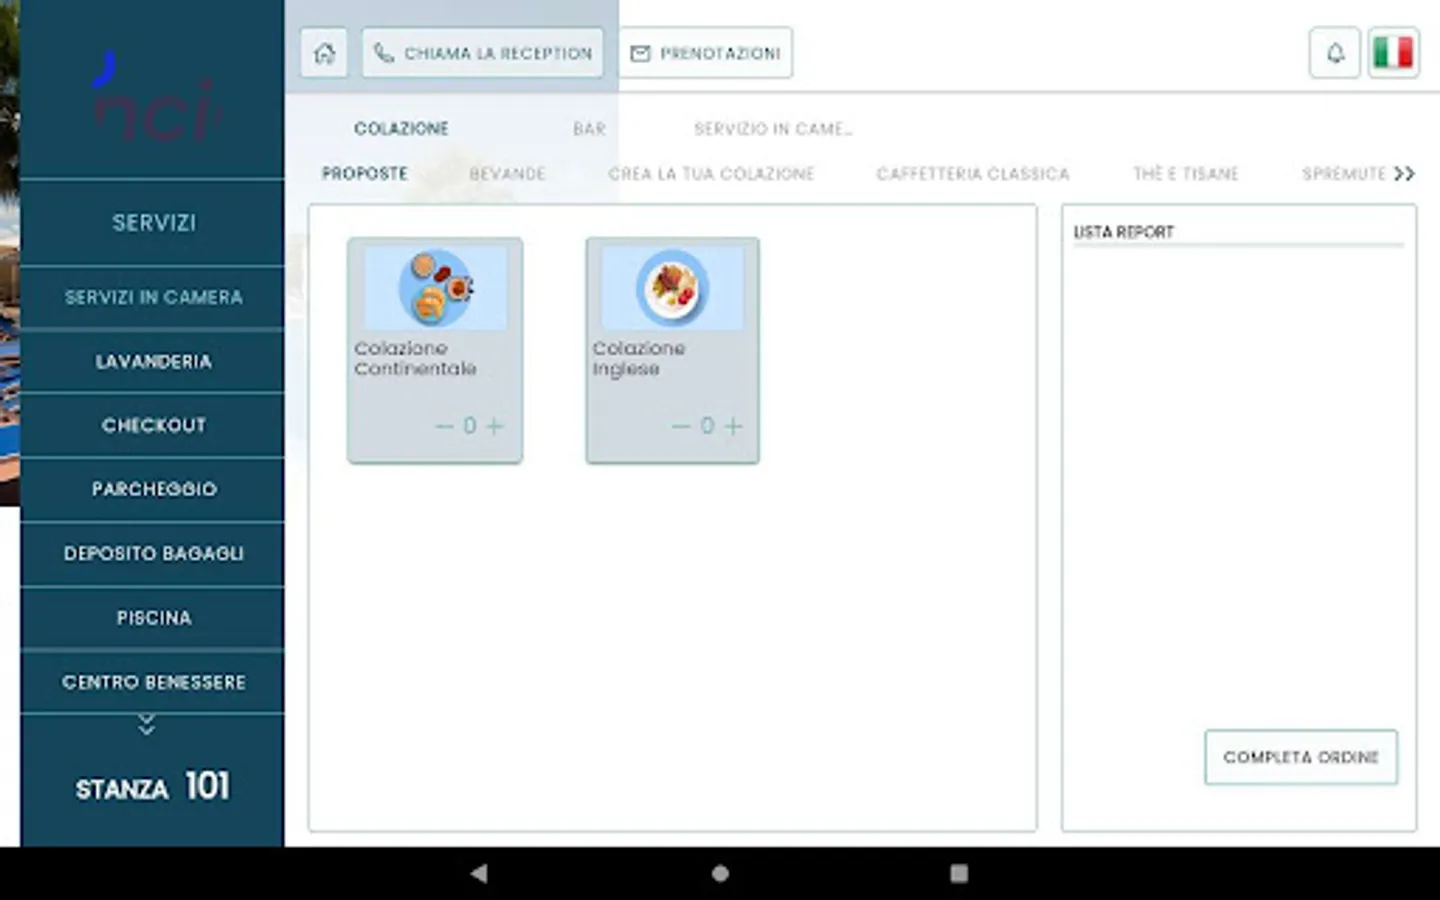Image resolution: width=1440 pixels, height=900 pixels.
Task: Select Lavanderia in the sidebar
Action: (x=153, y=362)
